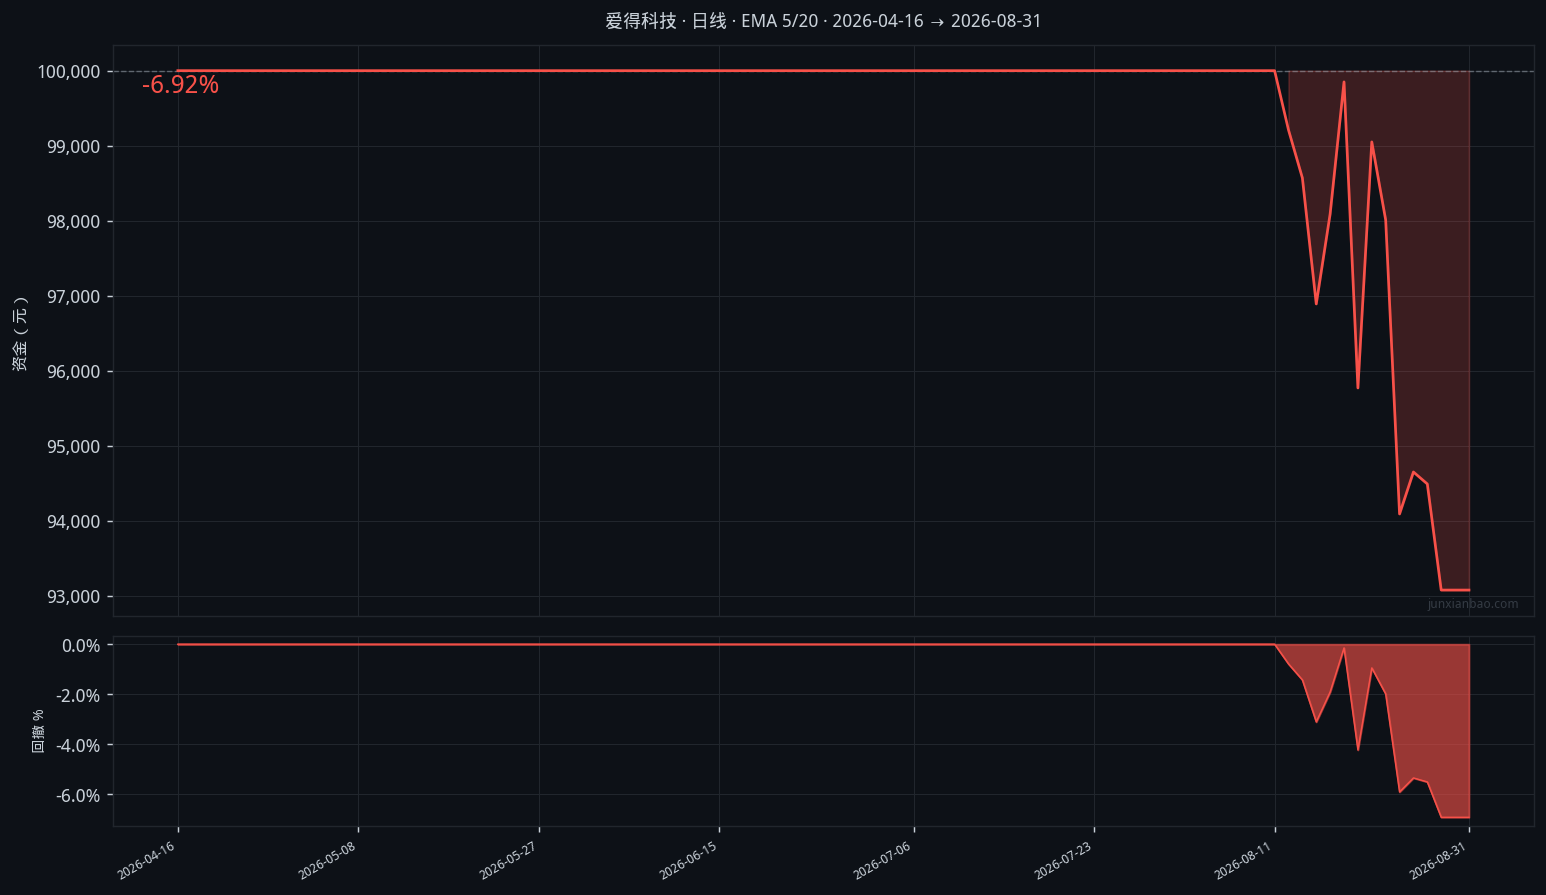Click the 2026-06-15 x-axis date label
Image resolution: width=1546 pixels, height=895 pixels.
(x=688, y=861)
